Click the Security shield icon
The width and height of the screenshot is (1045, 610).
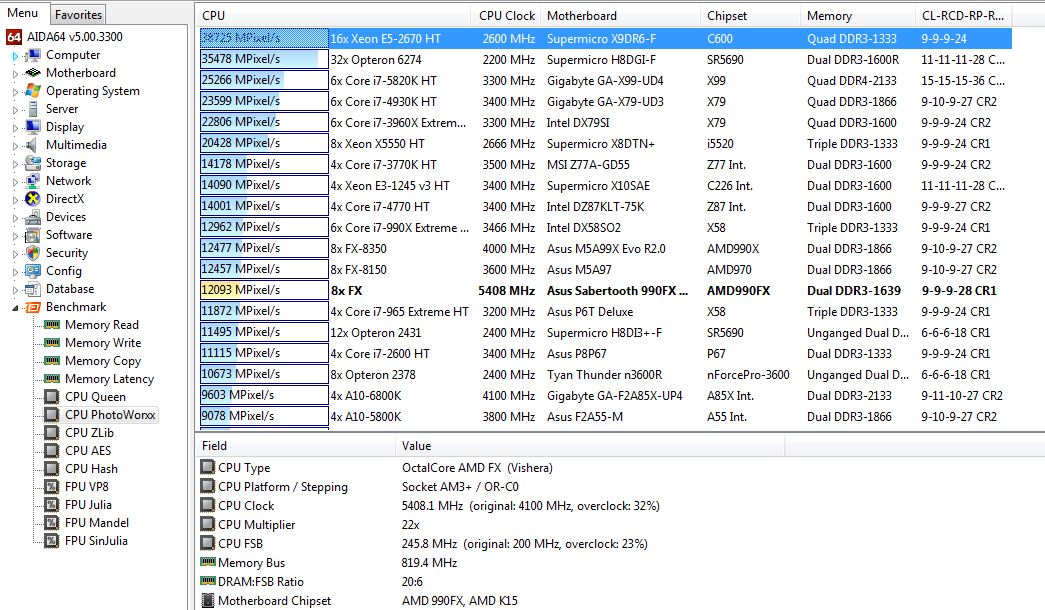pyautogui.click(x=33, y=253)
